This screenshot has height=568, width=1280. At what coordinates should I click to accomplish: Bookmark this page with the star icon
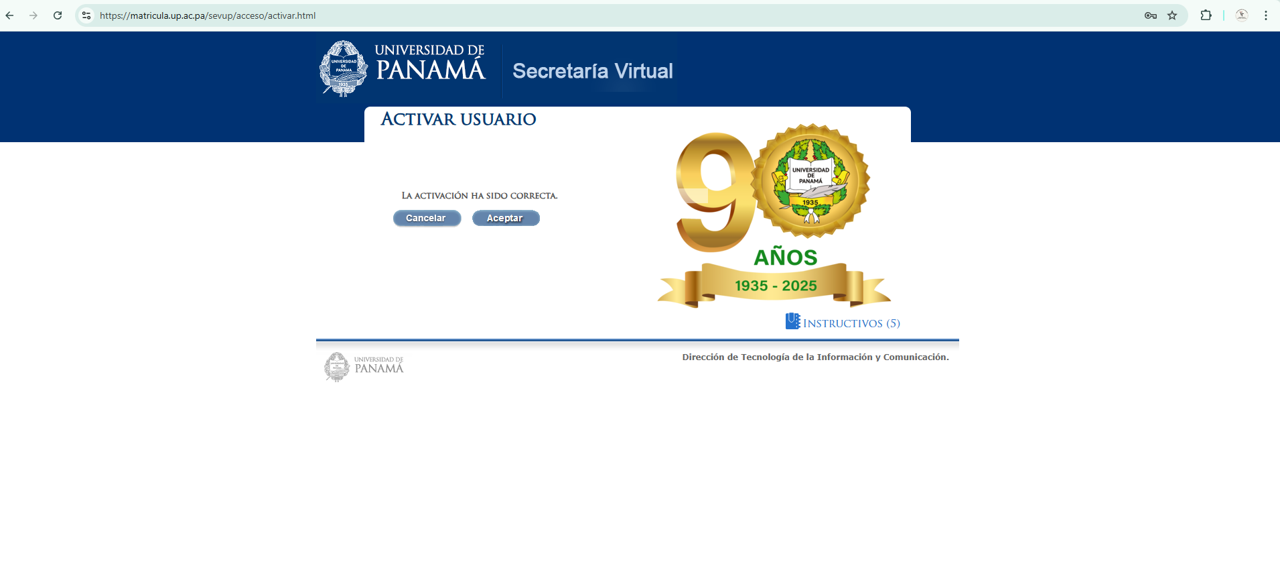(x=1172, y=15)
